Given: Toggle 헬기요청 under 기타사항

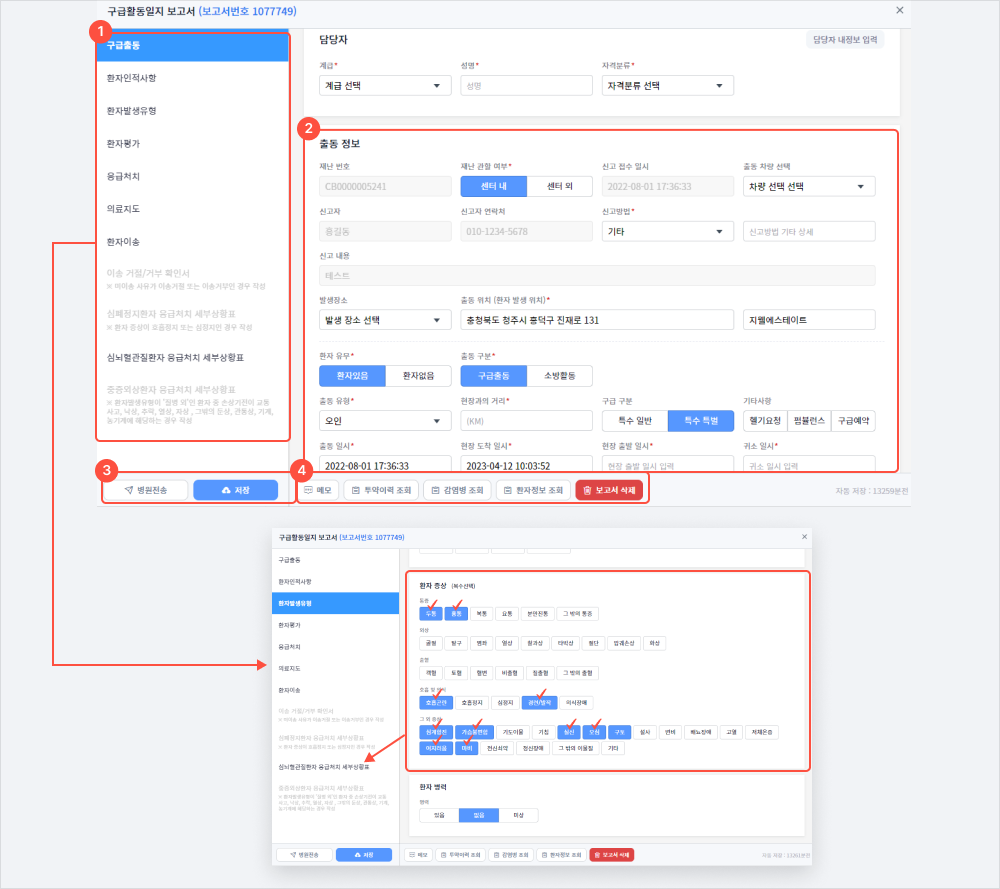Looking at the screenshot, I should [x=765, y=421].
